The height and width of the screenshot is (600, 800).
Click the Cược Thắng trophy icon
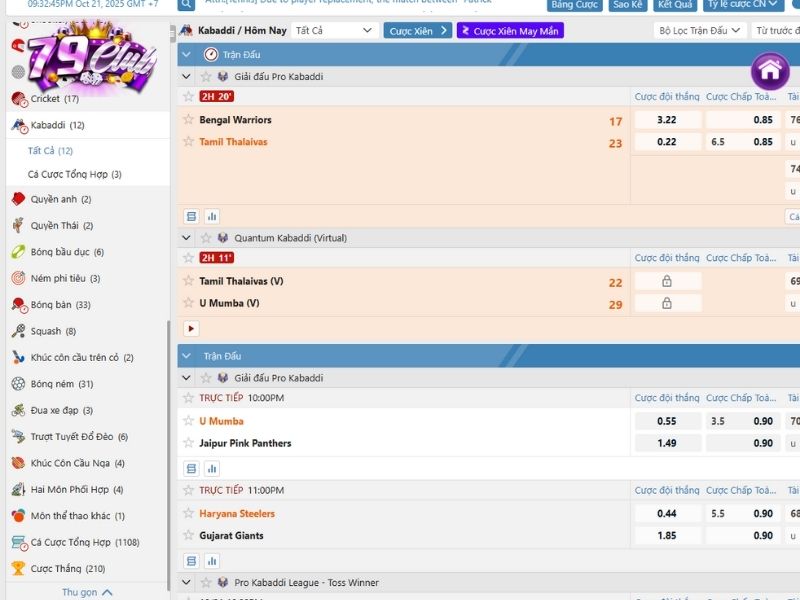pyautogui.click(x=18, y=568)
